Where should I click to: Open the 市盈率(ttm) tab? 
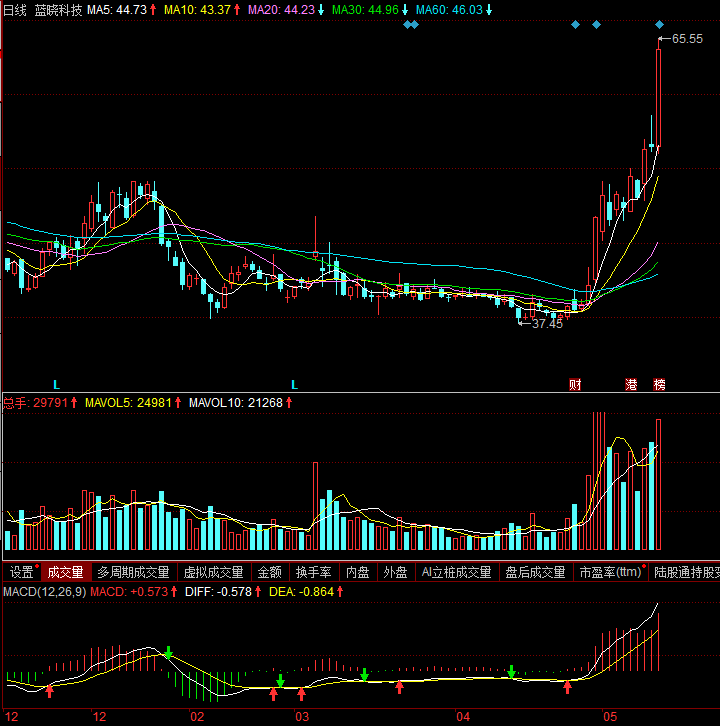click(610, 573)
